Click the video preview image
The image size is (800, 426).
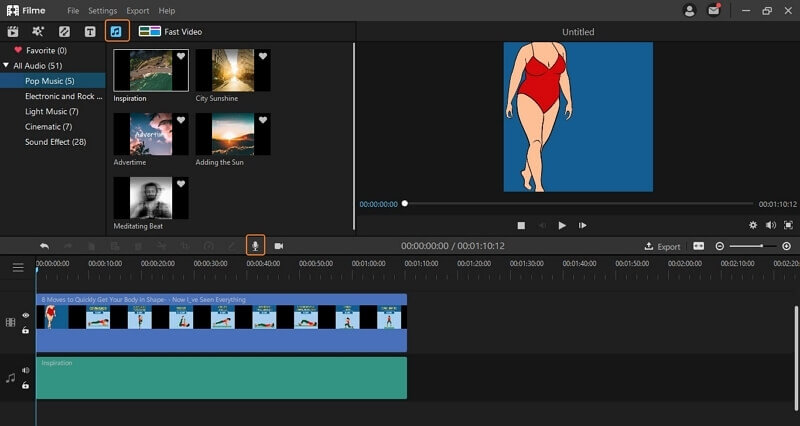click(x=578, y=117)
